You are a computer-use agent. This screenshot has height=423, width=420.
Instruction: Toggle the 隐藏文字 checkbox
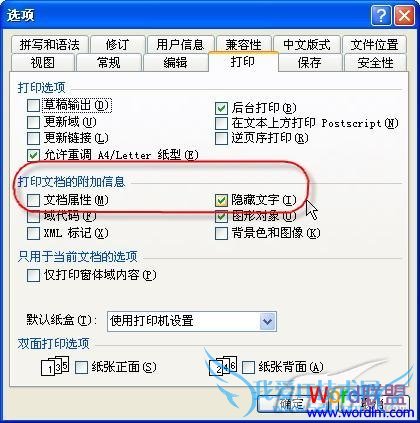(221, 200)
